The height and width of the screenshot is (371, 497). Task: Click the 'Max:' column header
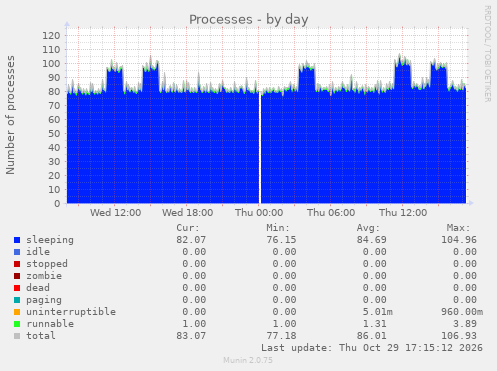click(x=458, y=228)
